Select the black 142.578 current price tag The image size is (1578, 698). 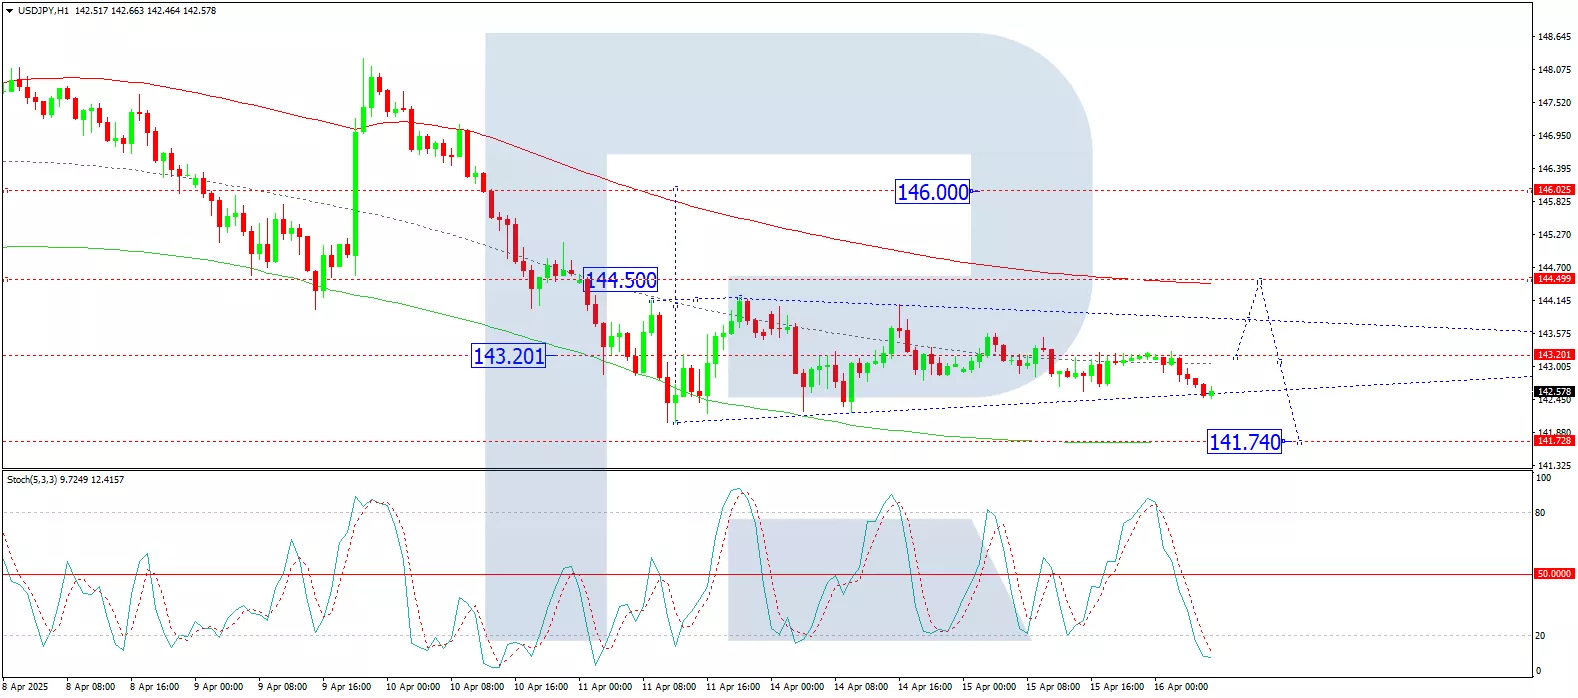point(1553,392)
